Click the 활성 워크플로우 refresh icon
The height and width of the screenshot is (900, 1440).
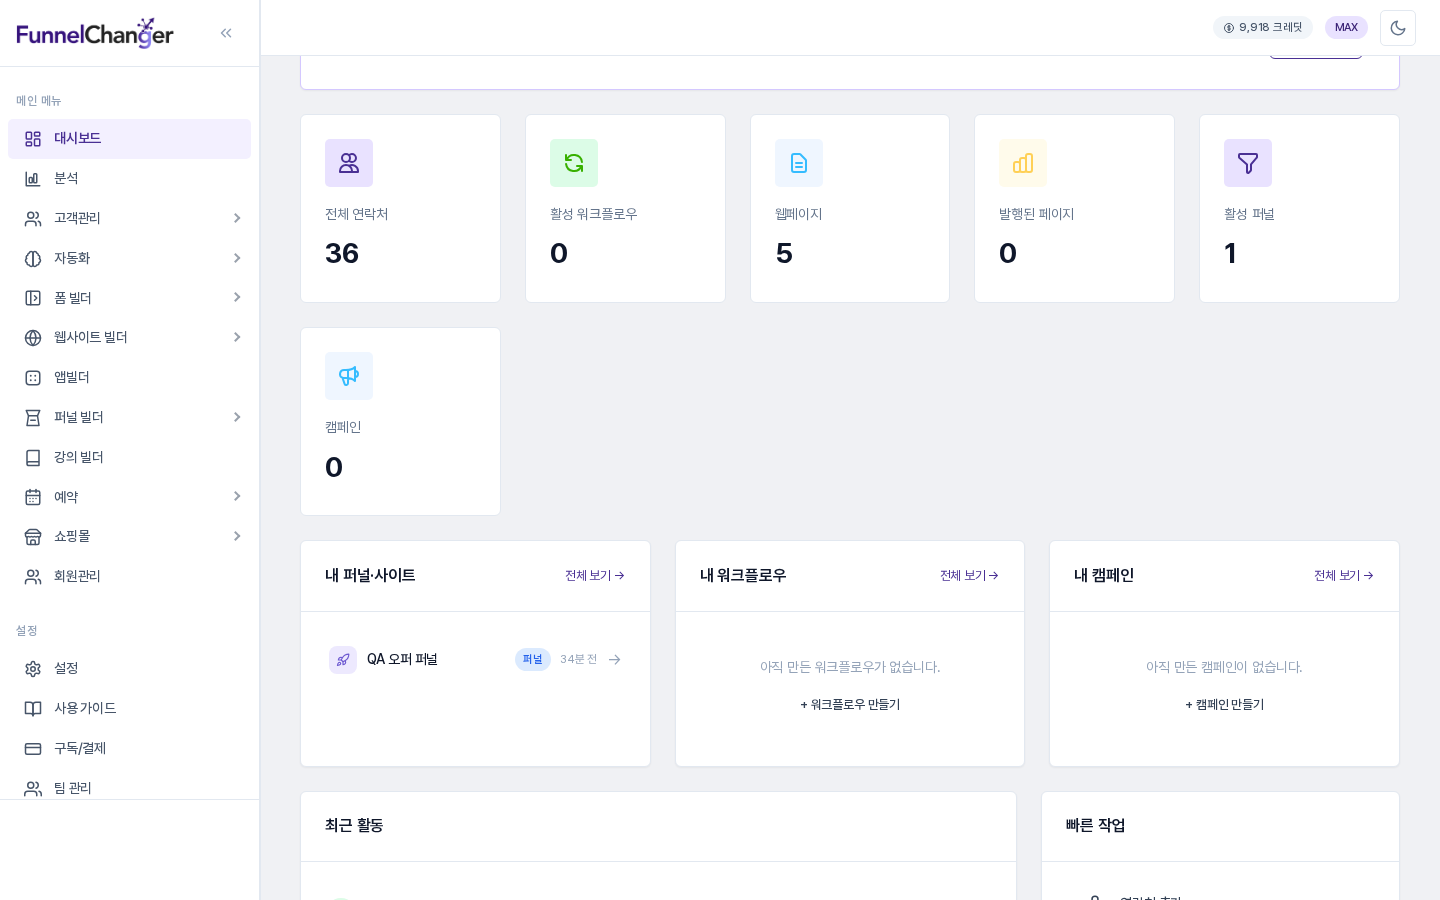(x=574, y=163)
